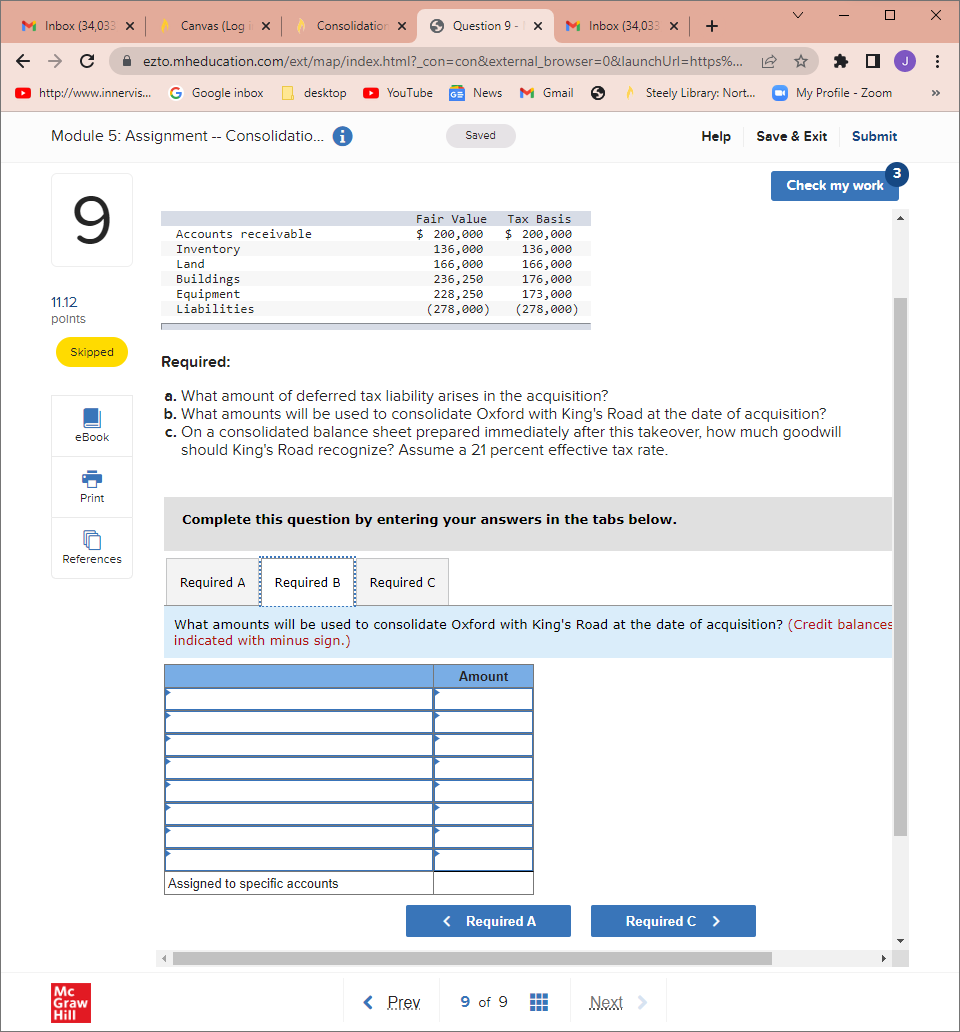This screenshot has width=960, height=1032.
Task: Click the Print icon in the sidebar
Action: pyautogui.click(x=91, y=487)
